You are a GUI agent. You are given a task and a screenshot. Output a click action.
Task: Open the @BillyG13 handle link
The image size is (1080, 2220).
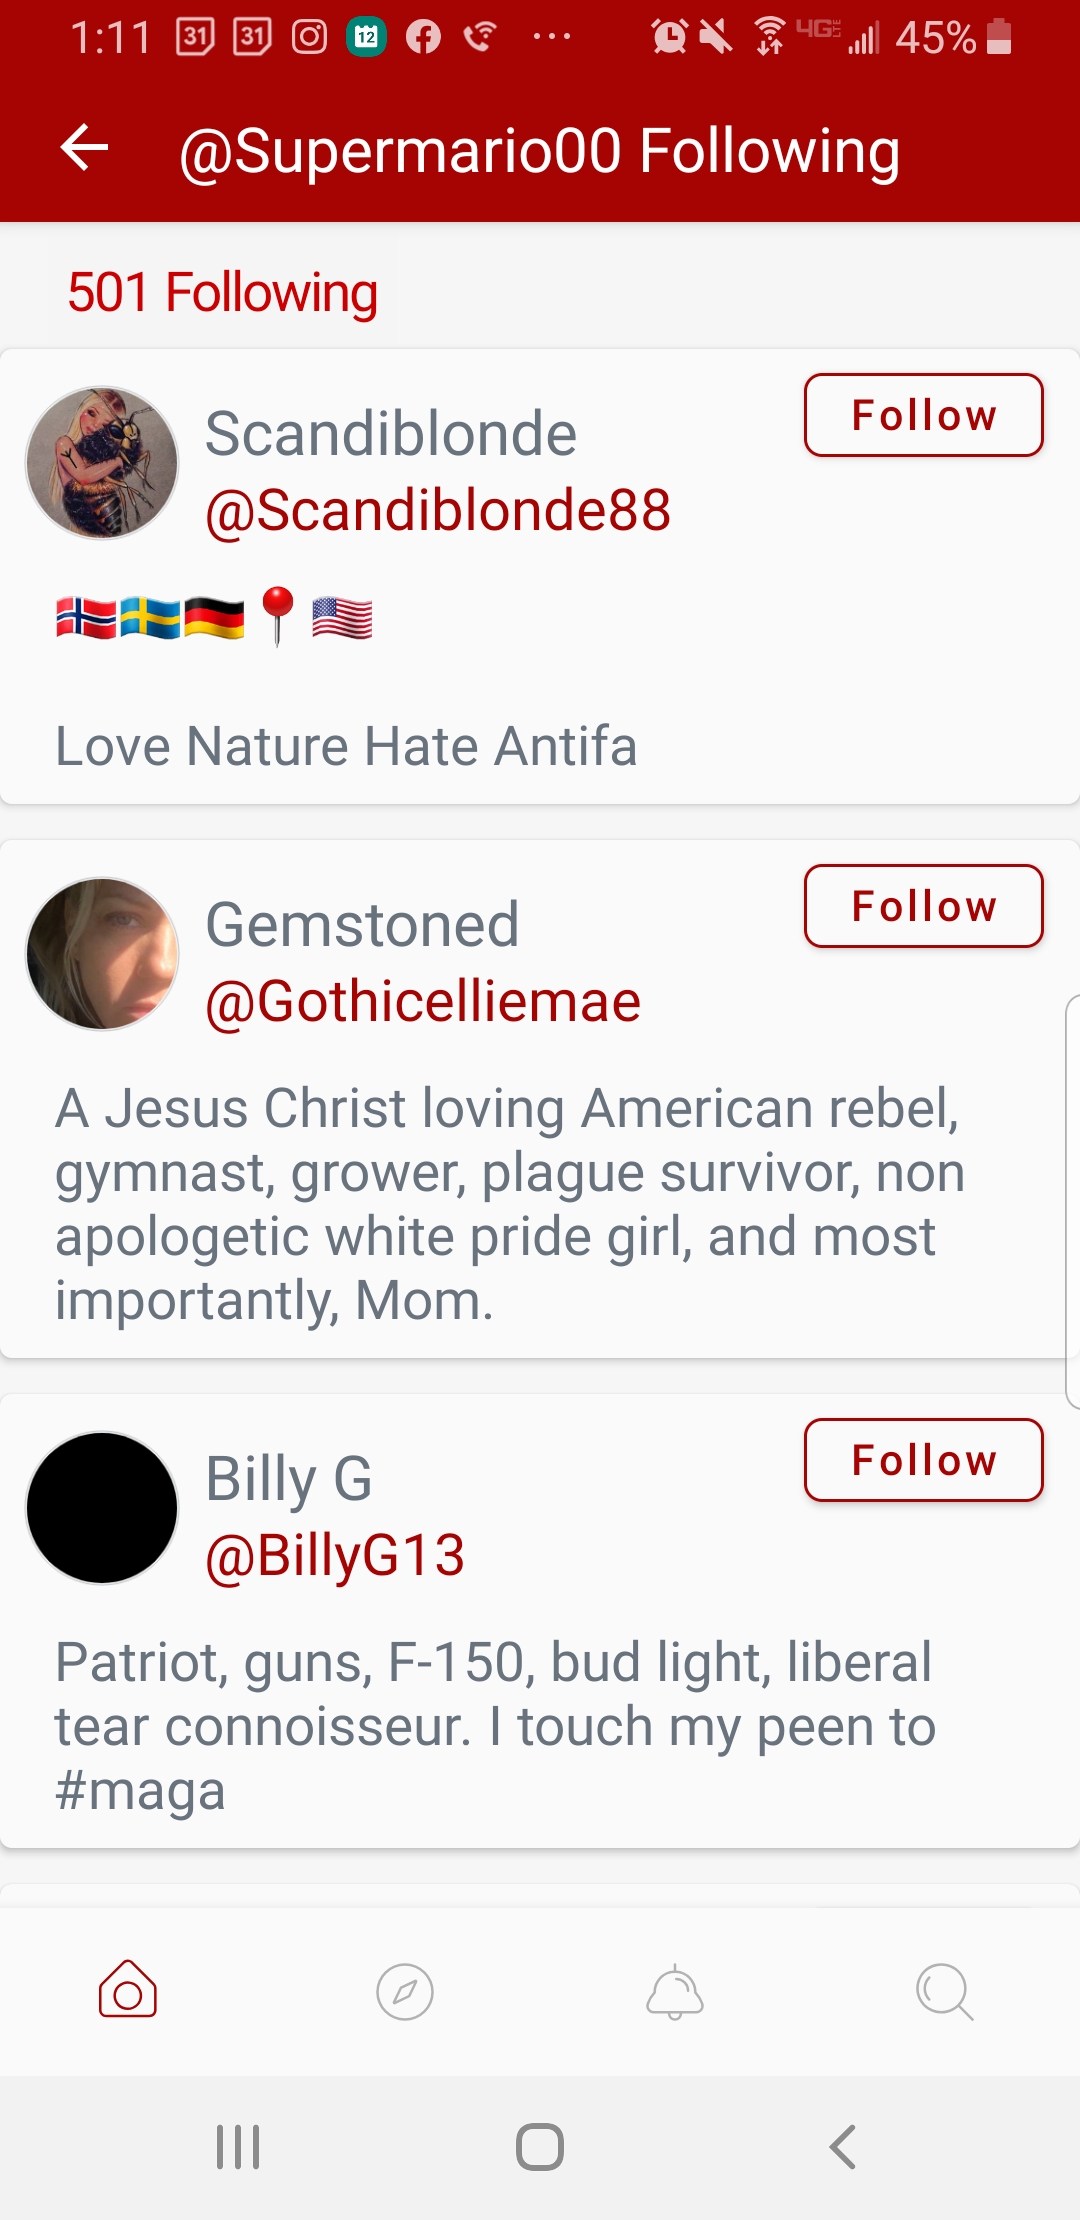pyautogui.click(x=335, y=1556)
